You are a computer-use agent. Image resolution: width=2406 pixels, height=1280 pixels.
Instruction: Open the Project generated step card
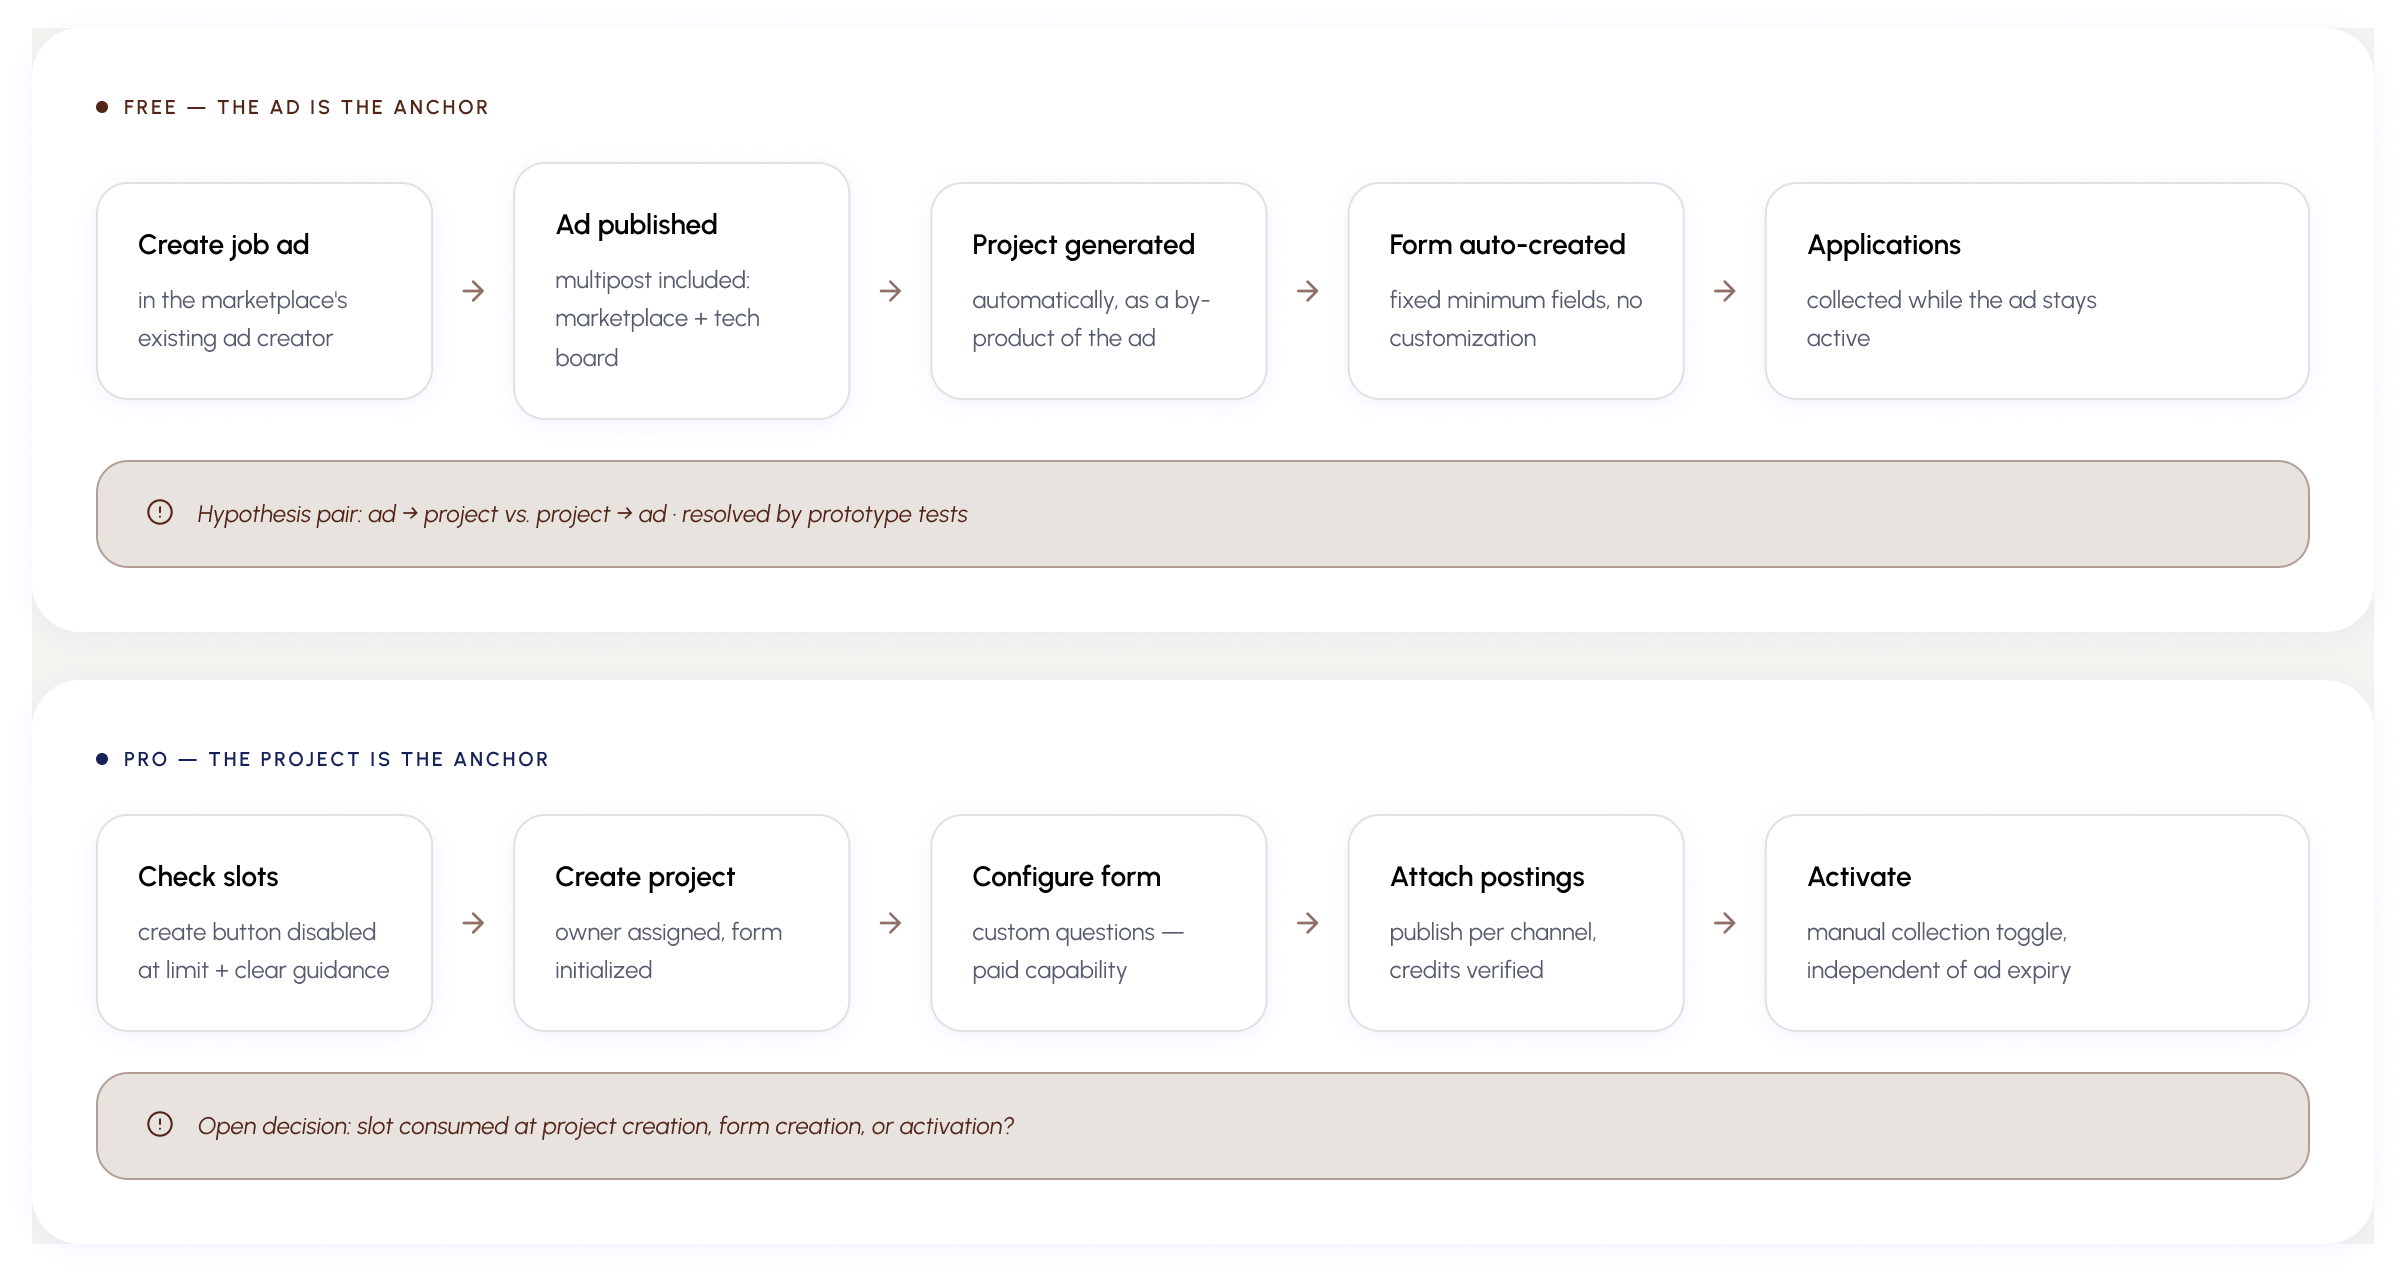(x=1098, y=291)
